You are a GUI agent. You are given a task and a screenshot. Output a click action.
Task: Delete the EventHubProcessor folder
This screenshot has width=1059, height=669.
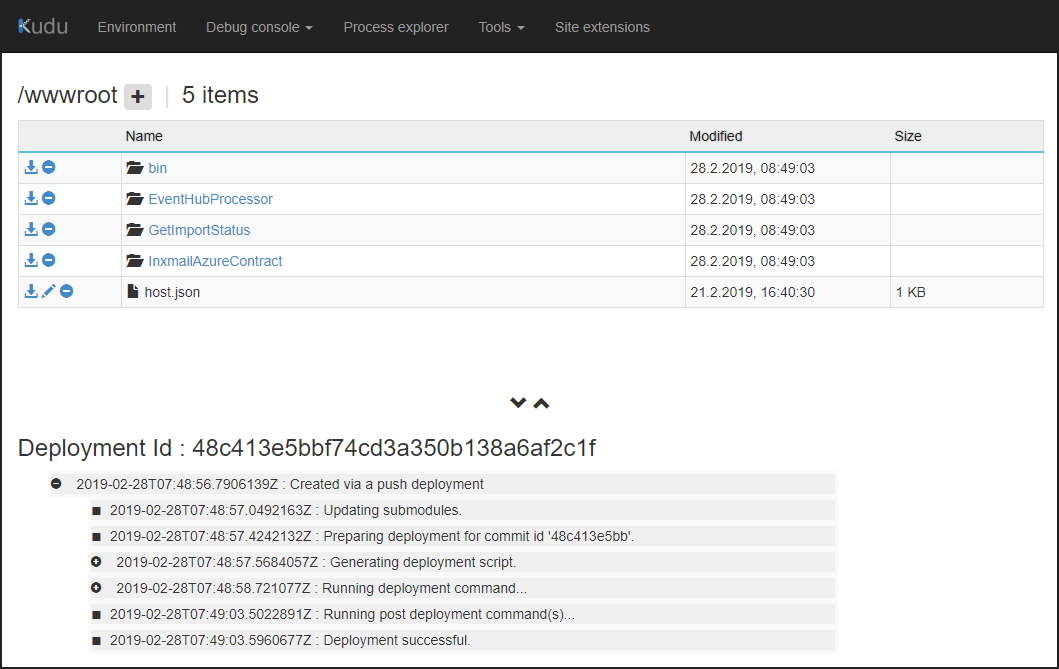tap(49, 198)
